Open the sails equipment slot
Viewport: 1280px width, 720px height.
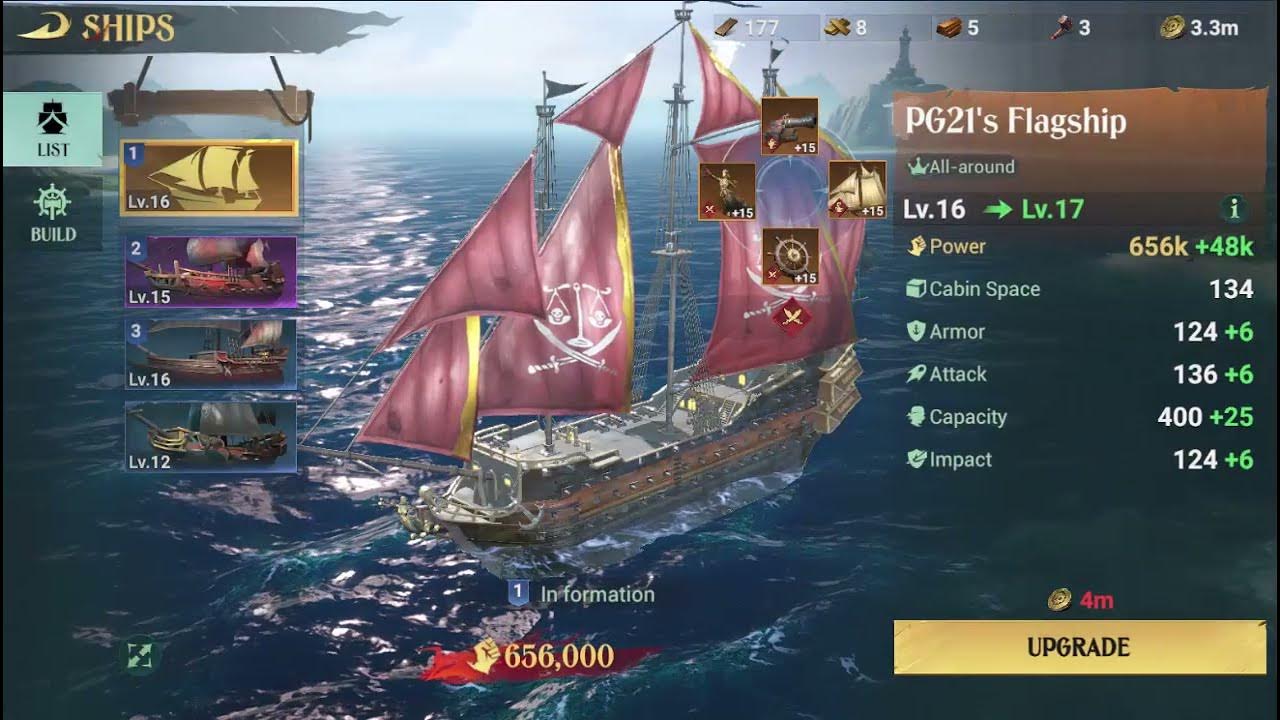click(857, 190)
